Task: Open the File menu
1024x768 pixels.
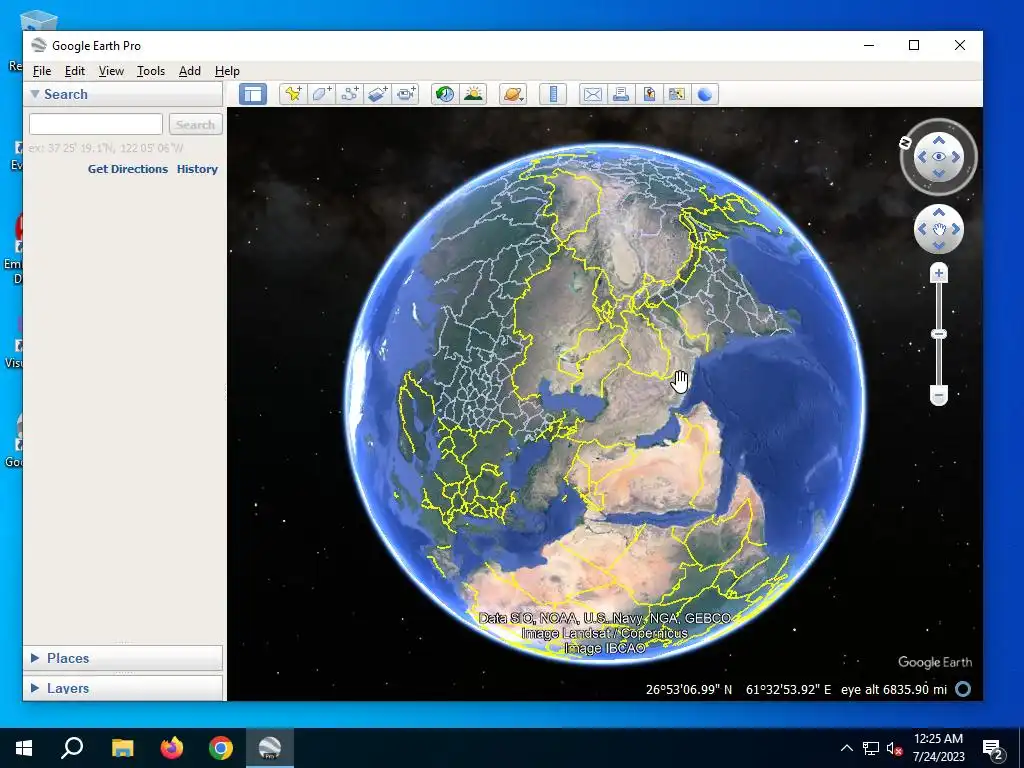Action: point(42,71)
